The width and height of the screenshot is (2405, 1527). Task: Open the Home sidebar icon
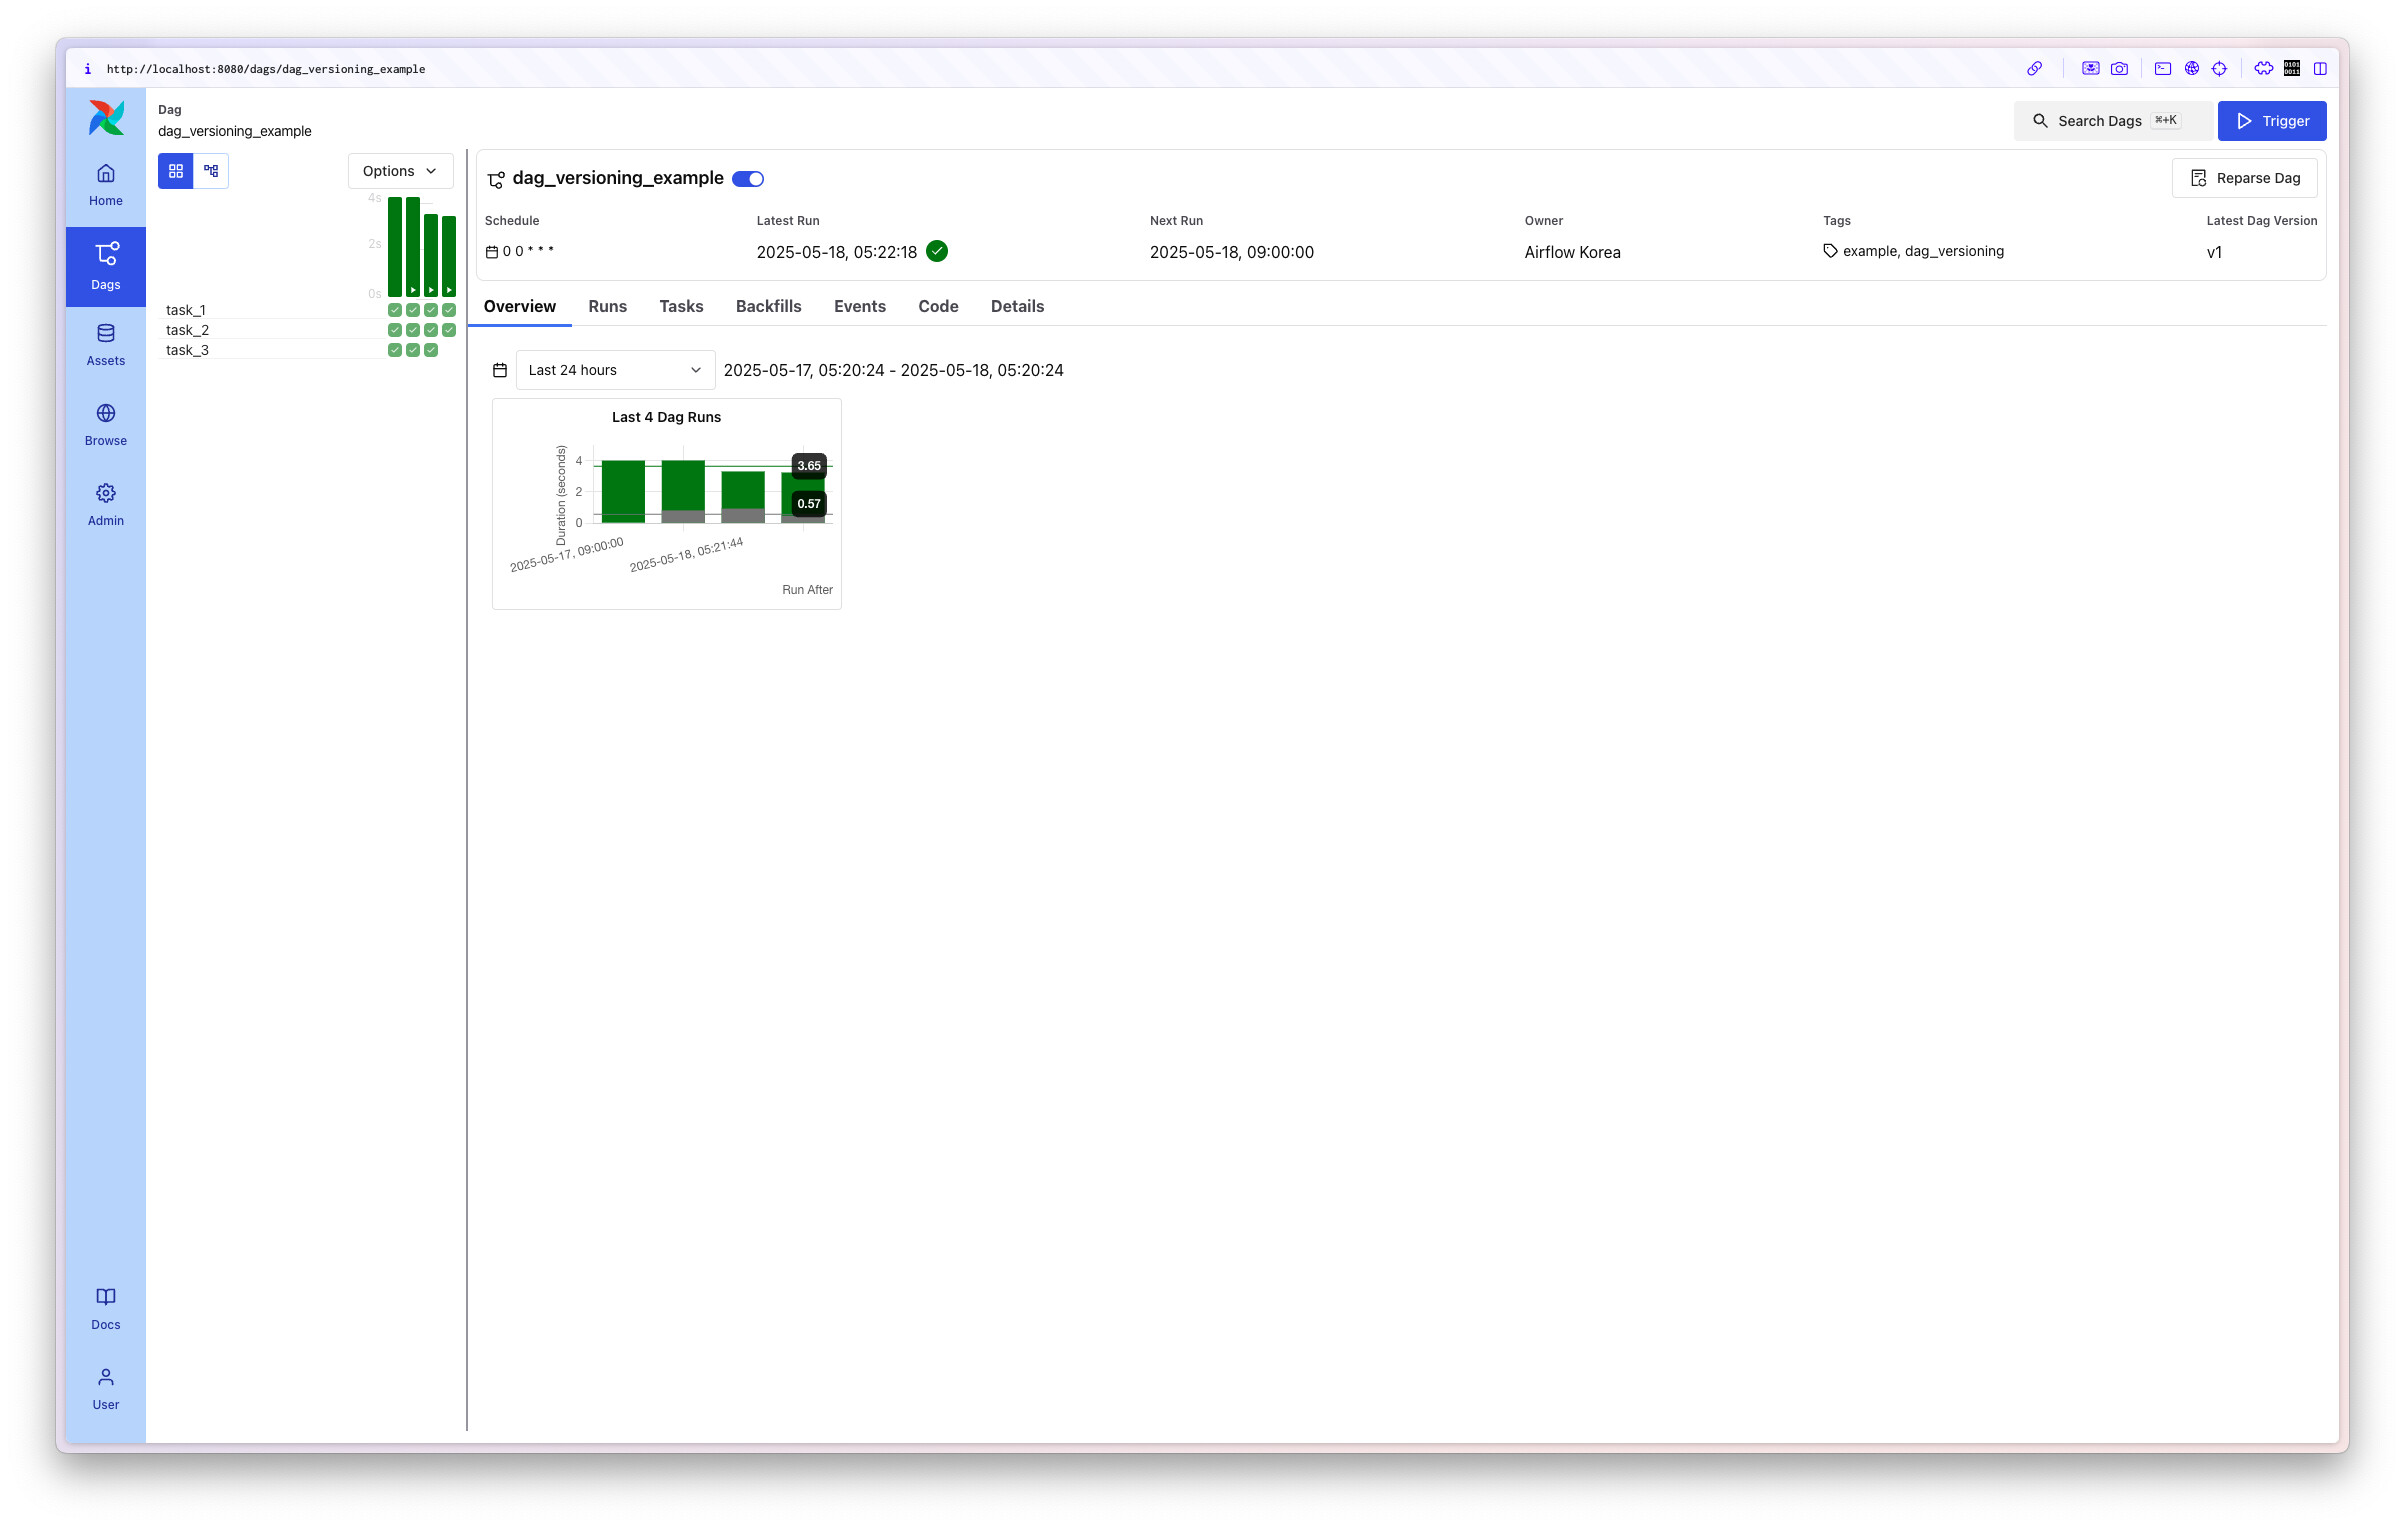click(x=105, y=184)
